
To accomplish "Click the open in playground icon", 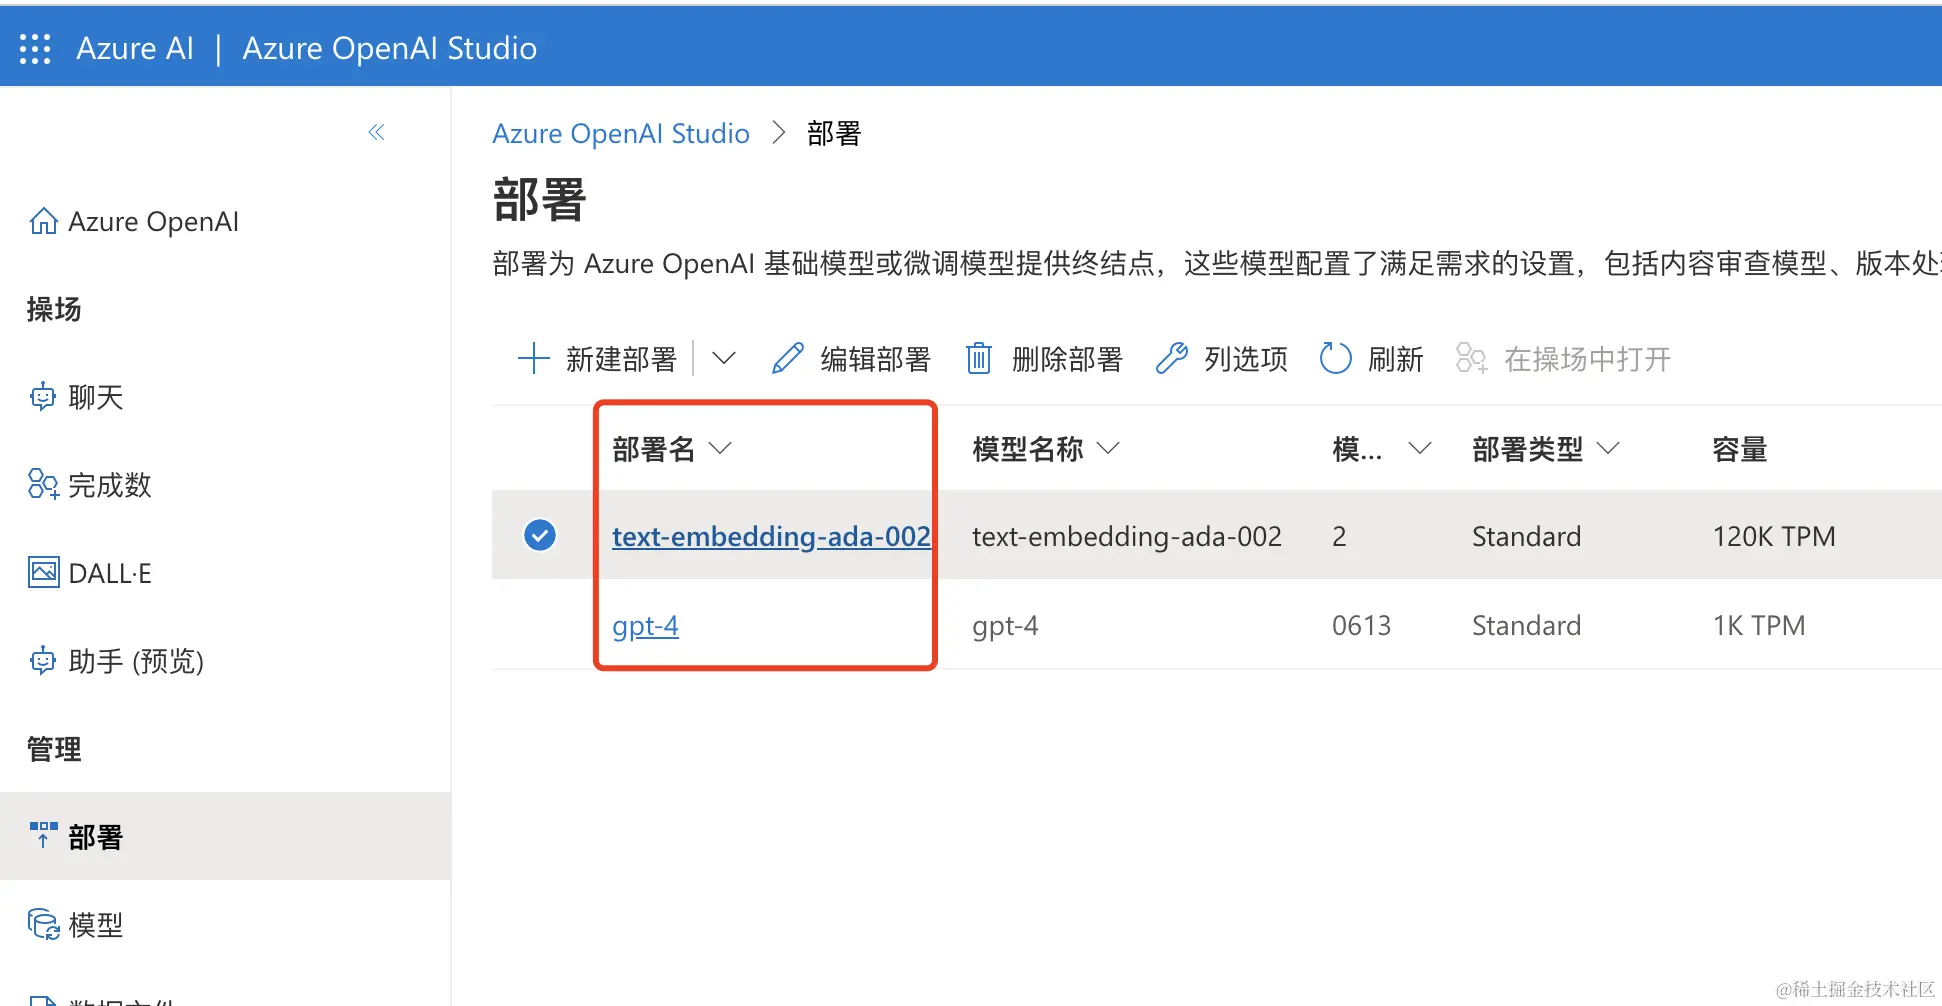I will click(x=1471, y=358).
